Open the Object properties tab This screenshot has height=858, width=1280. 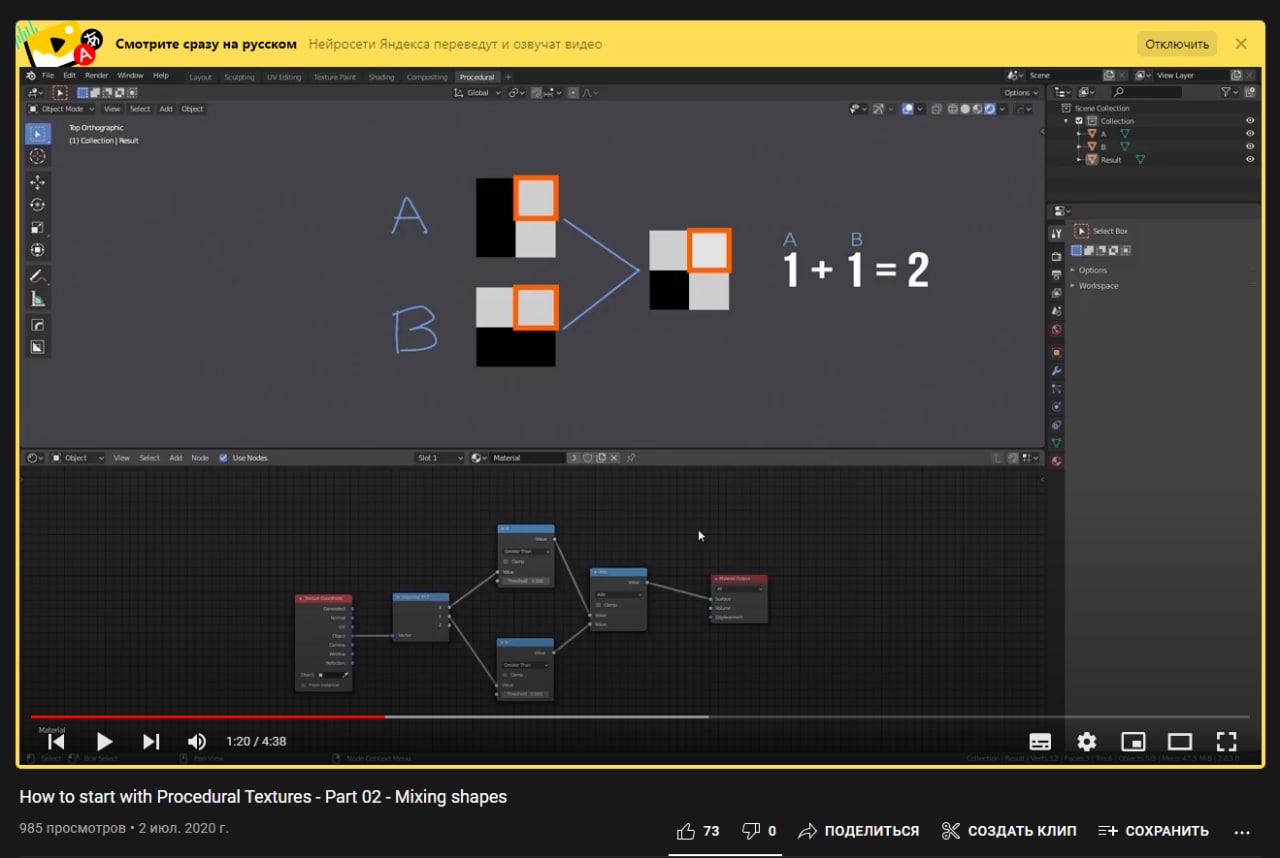point(1056,353)
